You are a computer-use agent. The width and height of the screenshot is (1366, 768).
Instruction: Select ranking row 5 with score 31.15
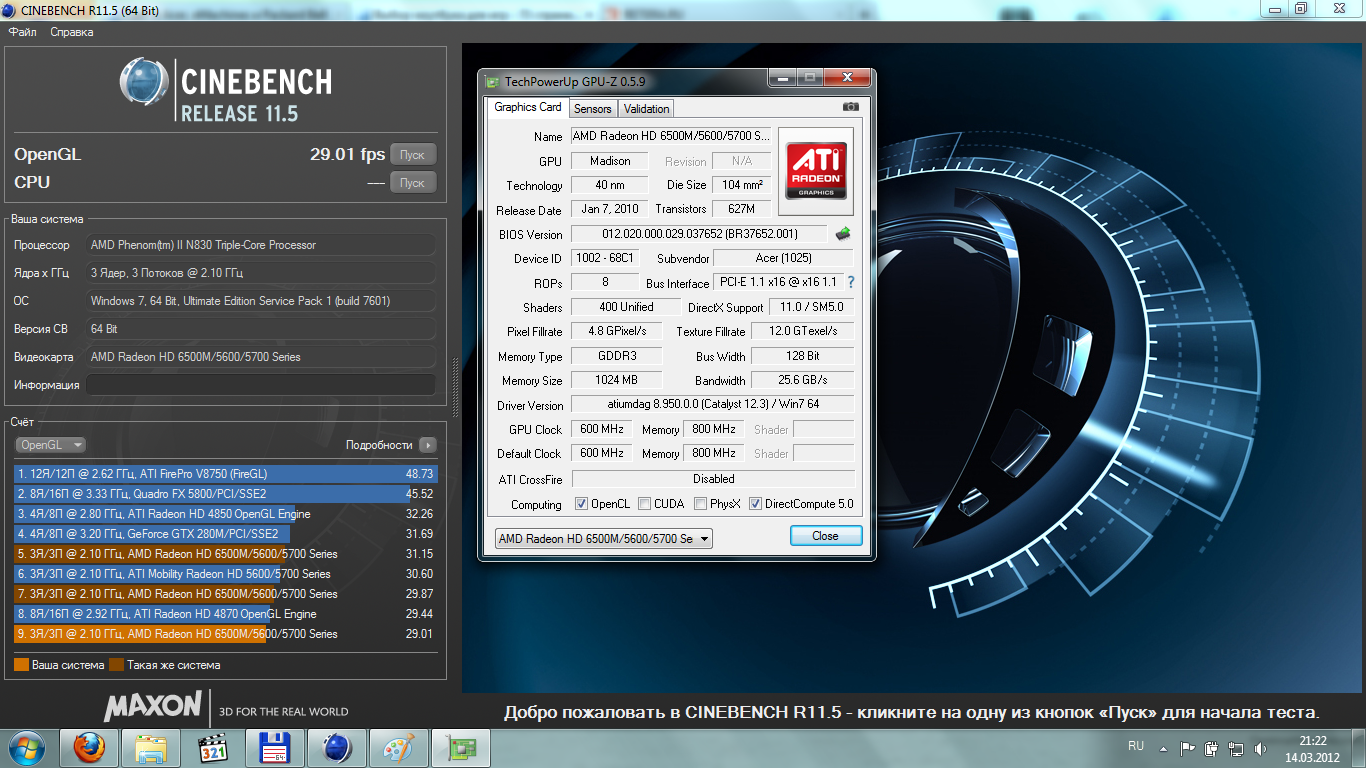coord(226,554)
